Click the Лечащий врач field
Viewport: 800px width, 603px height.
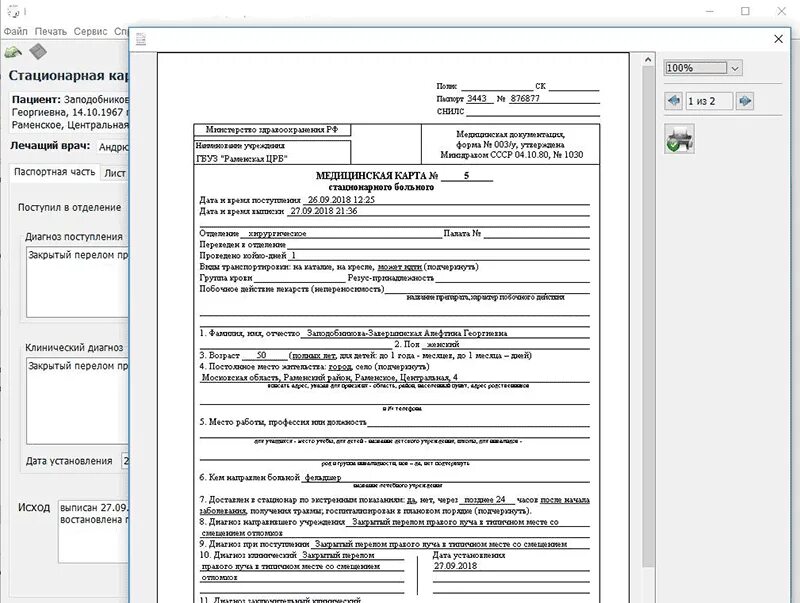[x=113, y=147]
